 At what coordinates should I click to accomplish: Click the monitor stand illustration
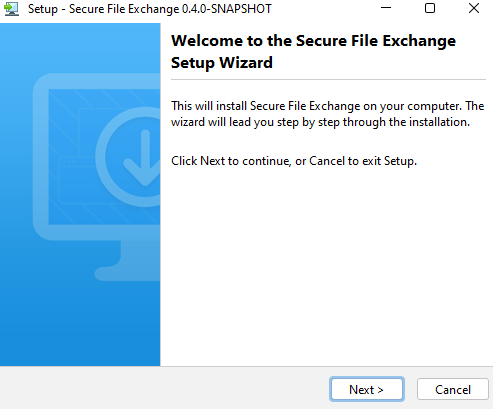point(129,261)
